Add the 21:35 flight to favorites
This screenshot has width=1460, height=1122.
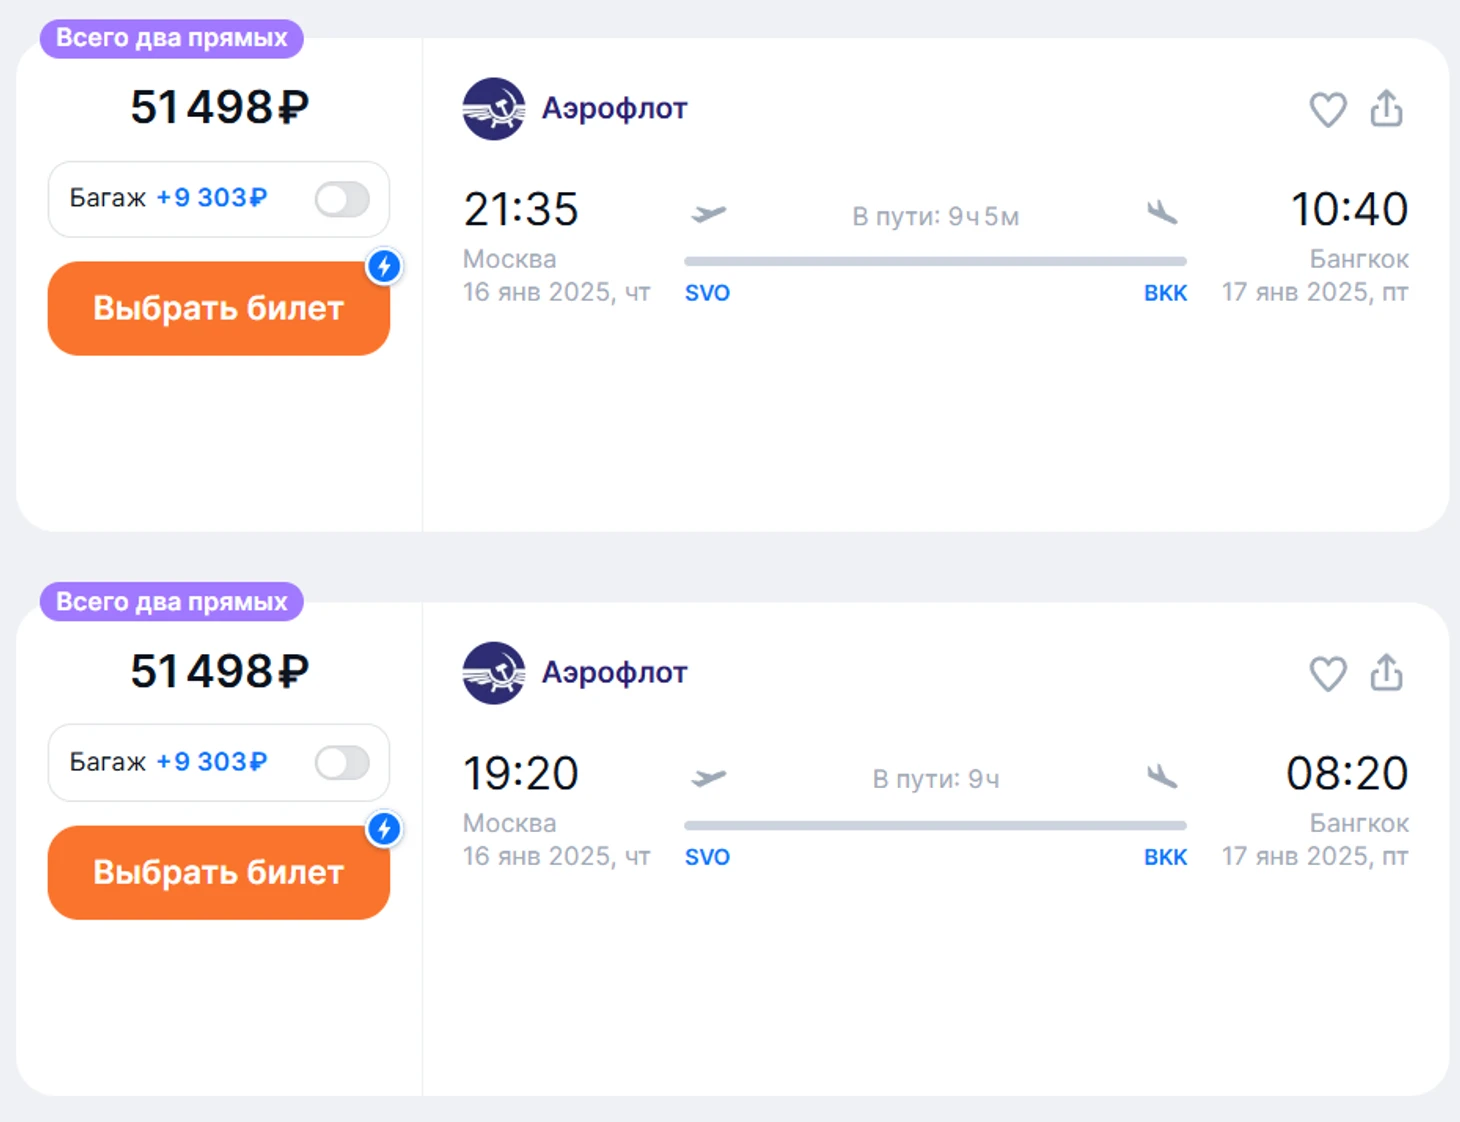1328,109
